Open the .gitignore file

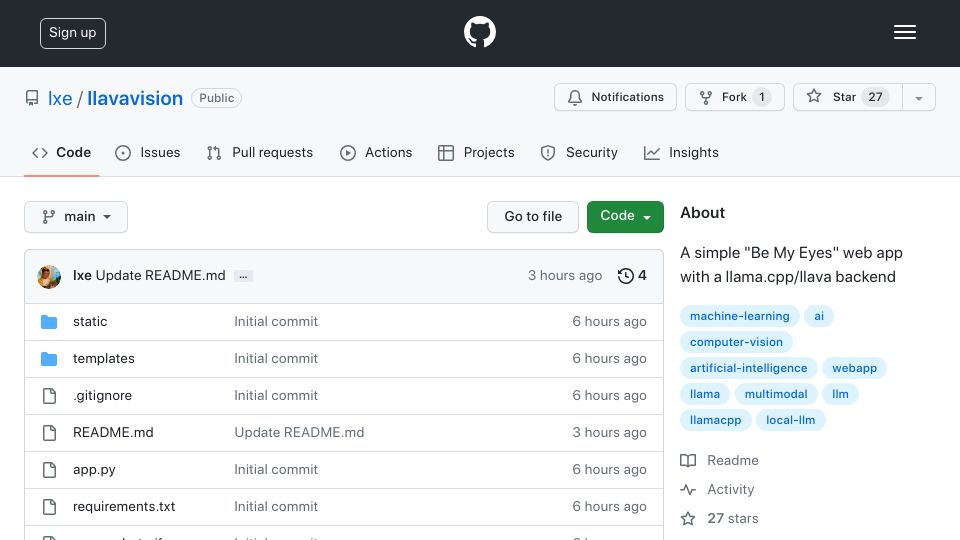pos(102,396)
